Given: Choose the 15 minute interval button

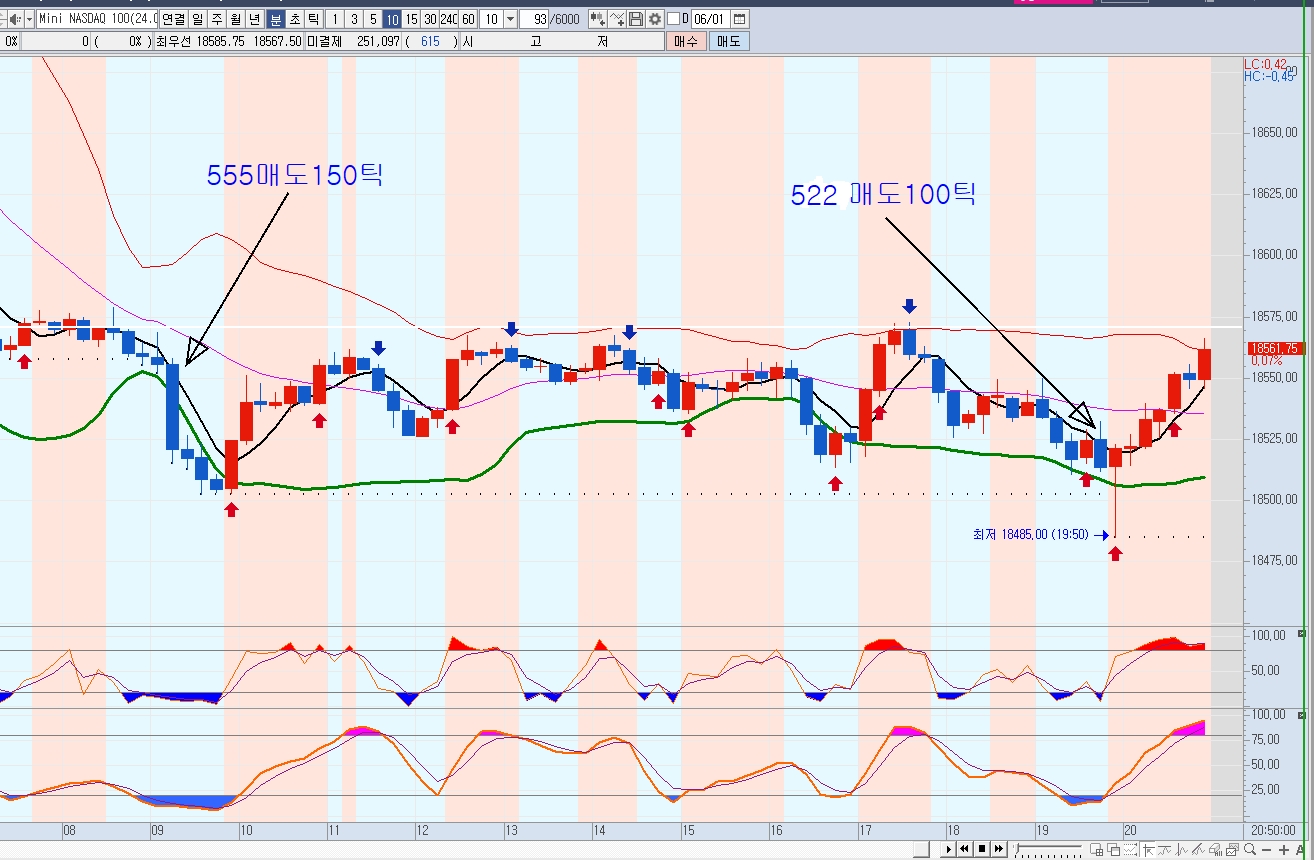Looking at the screenshot, I should [x=411, y=19].
